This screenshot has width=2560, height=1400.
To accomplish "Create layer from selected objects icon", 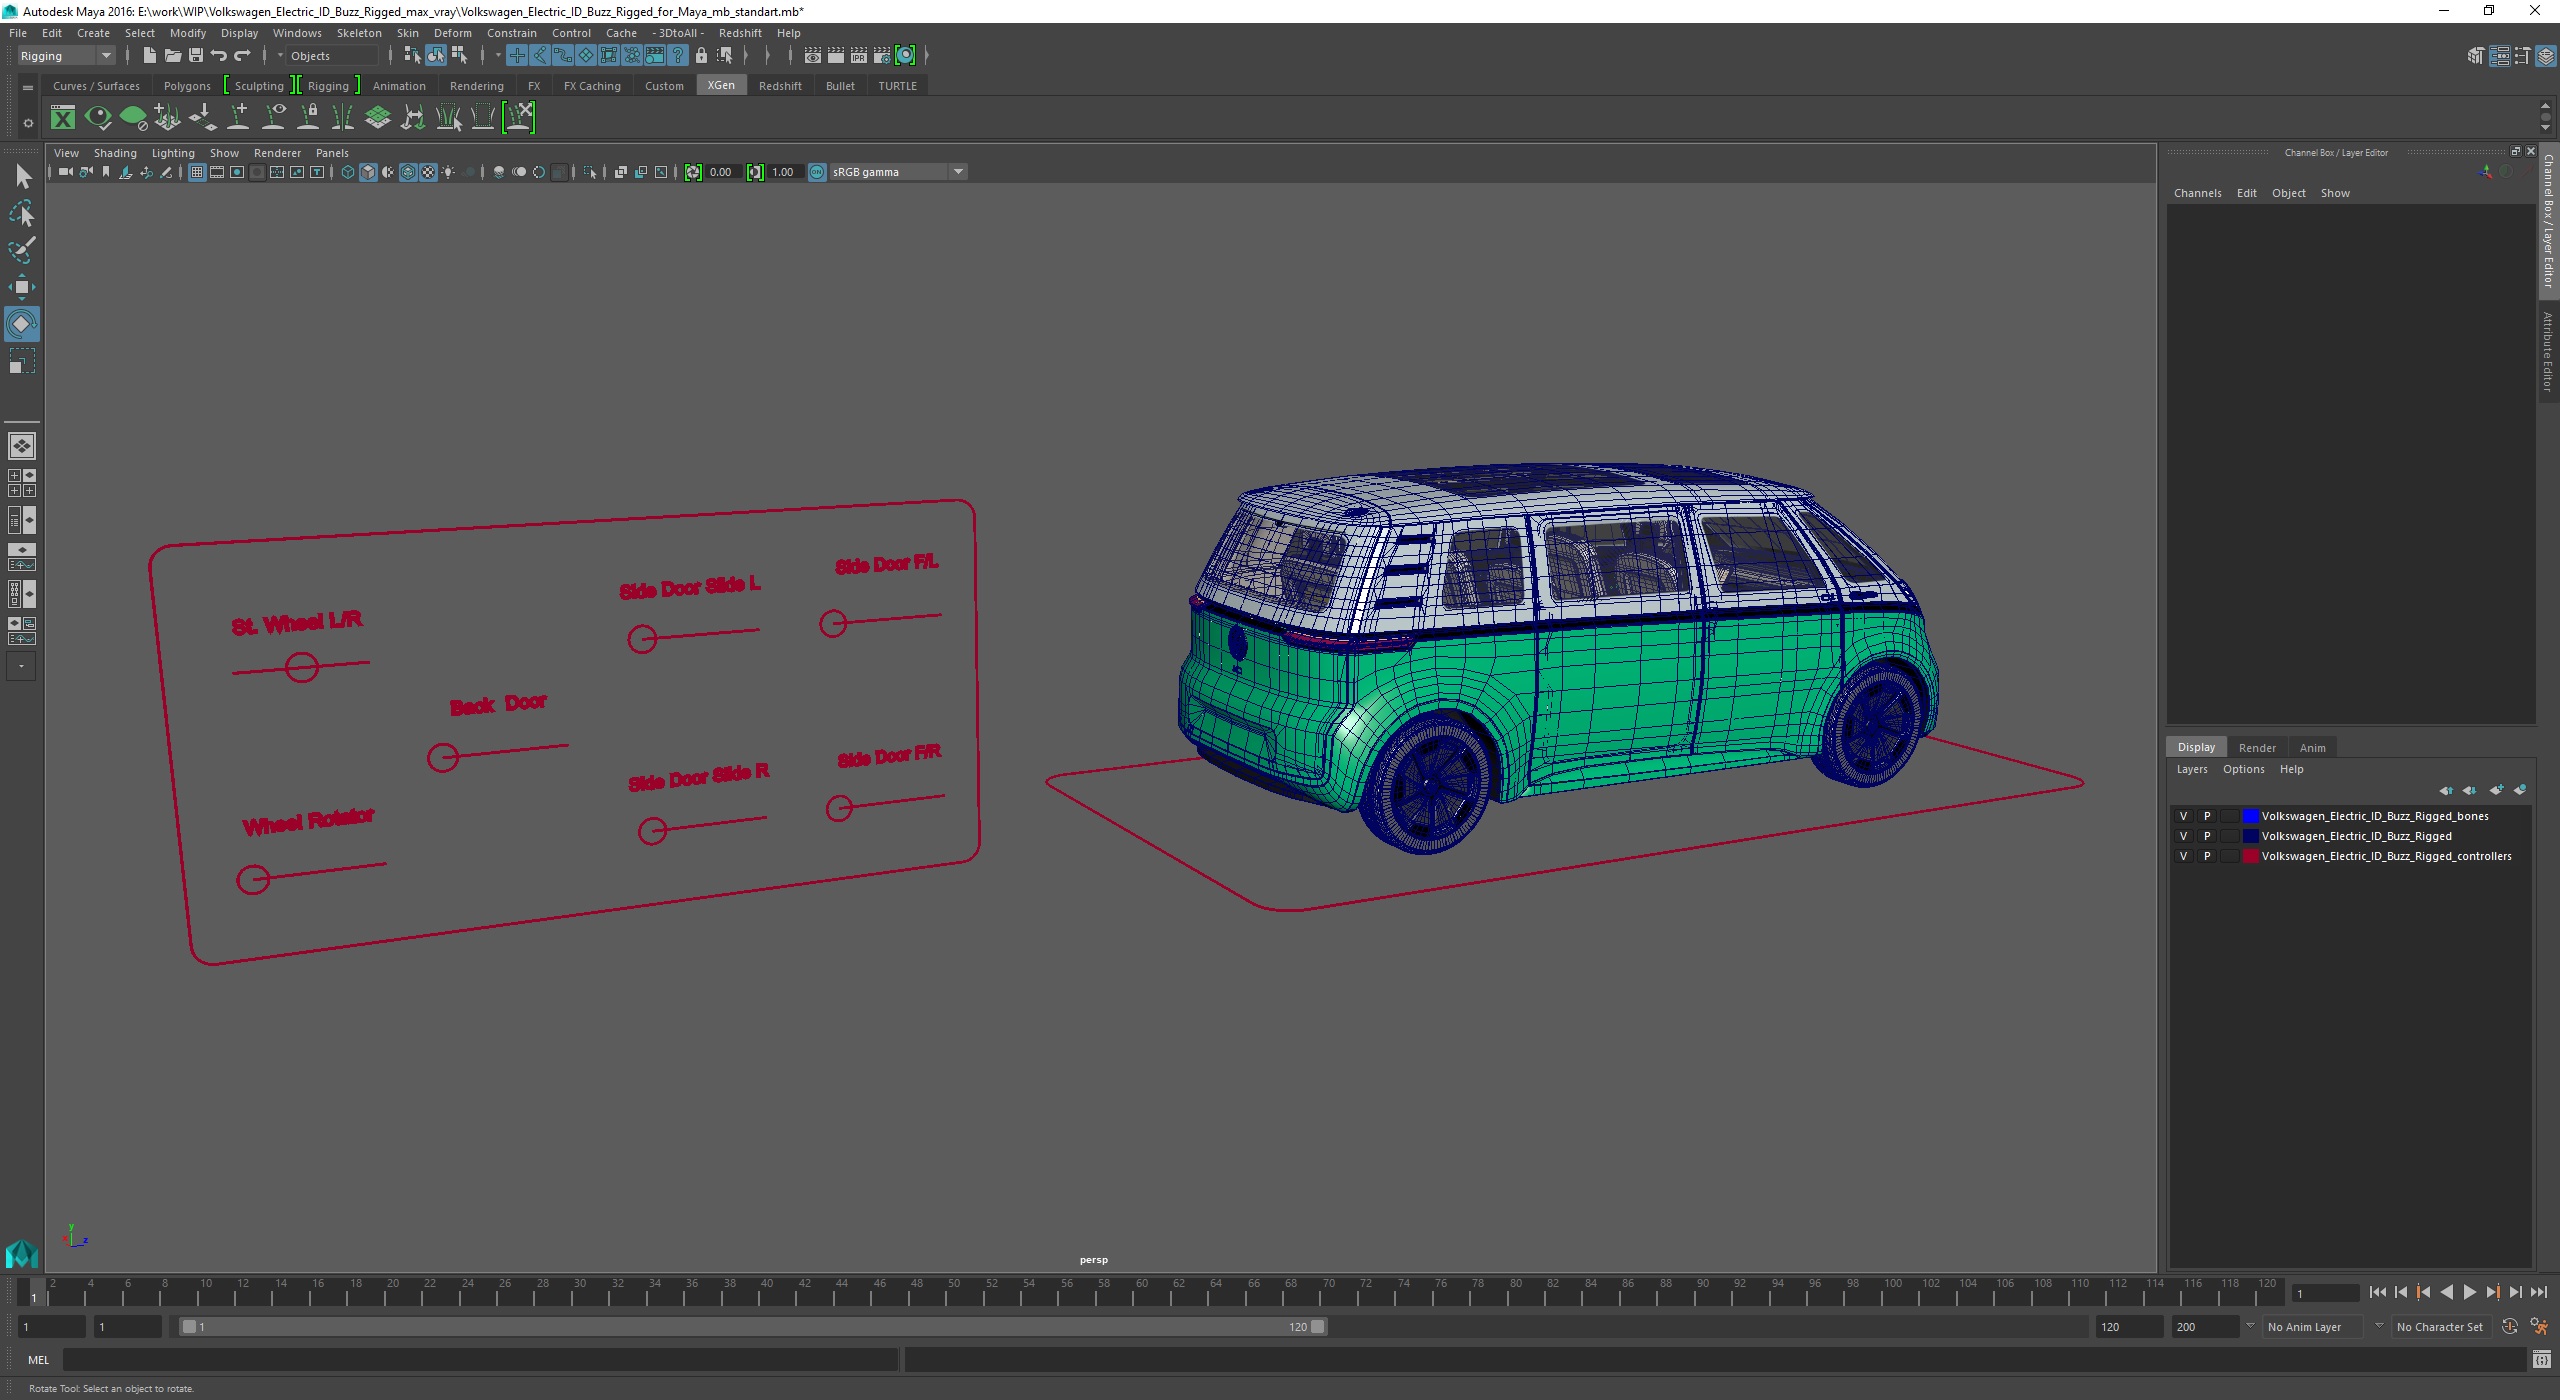I will tap(2520, 790).
